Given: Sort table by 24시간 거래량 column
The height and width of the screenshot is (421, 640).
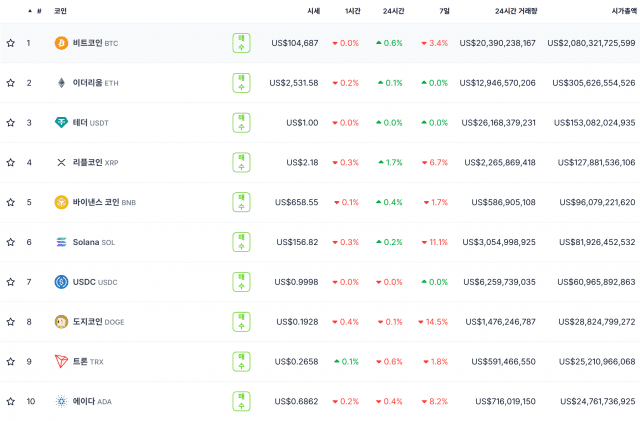Looking at the screenshot, I should click(515, 10).
